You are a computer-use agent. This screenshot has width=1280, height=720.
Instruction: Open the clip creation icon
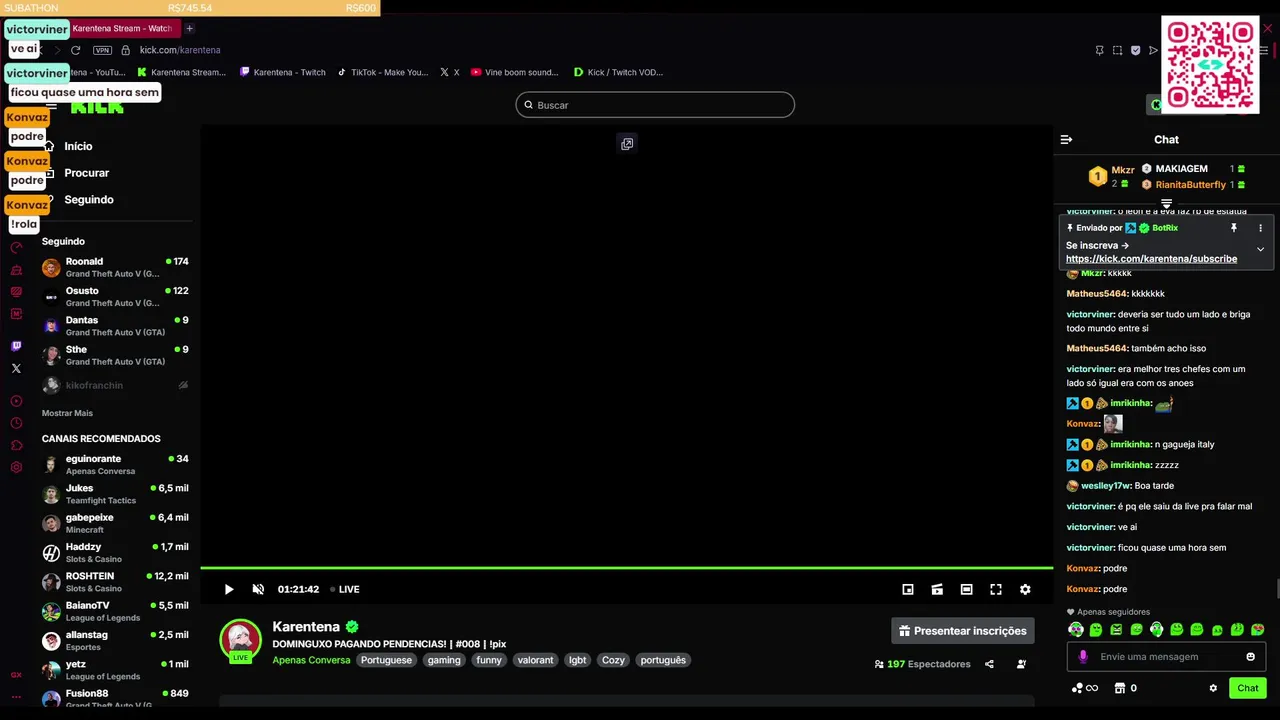coord(937,589)
